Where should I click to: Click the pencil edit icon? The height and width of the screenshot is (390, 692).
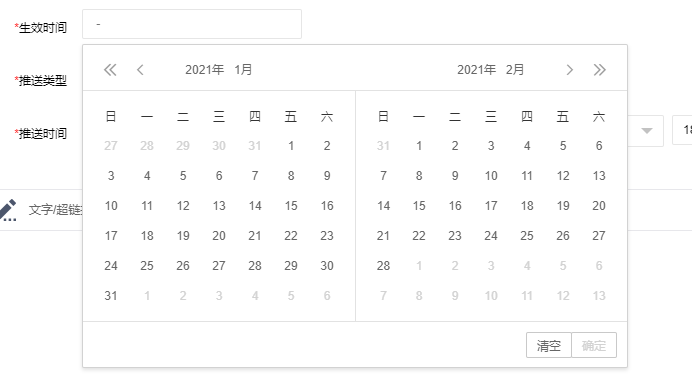coord(8,210)
